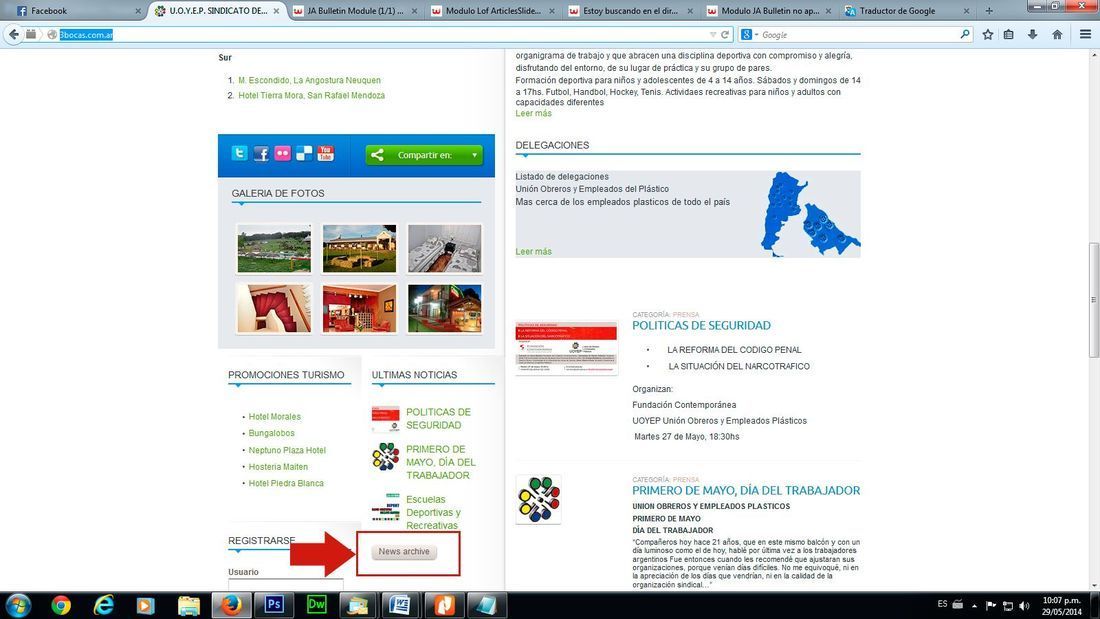Go to the Firefox home page icon
Image resolution: width=1100 pixels, height=619 pixels.
pyautogui.click(x=1057, y=34)
